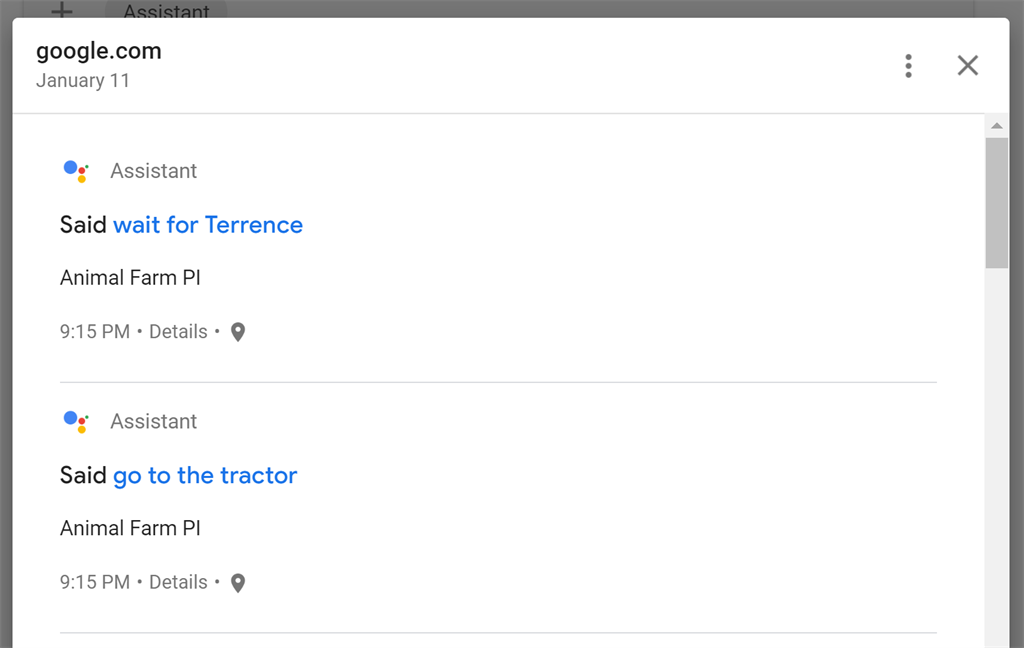Open the 'go to the tractor' transcript link
The height and width of the screenshot is (648, 1024).
click(x=205, y=475)
